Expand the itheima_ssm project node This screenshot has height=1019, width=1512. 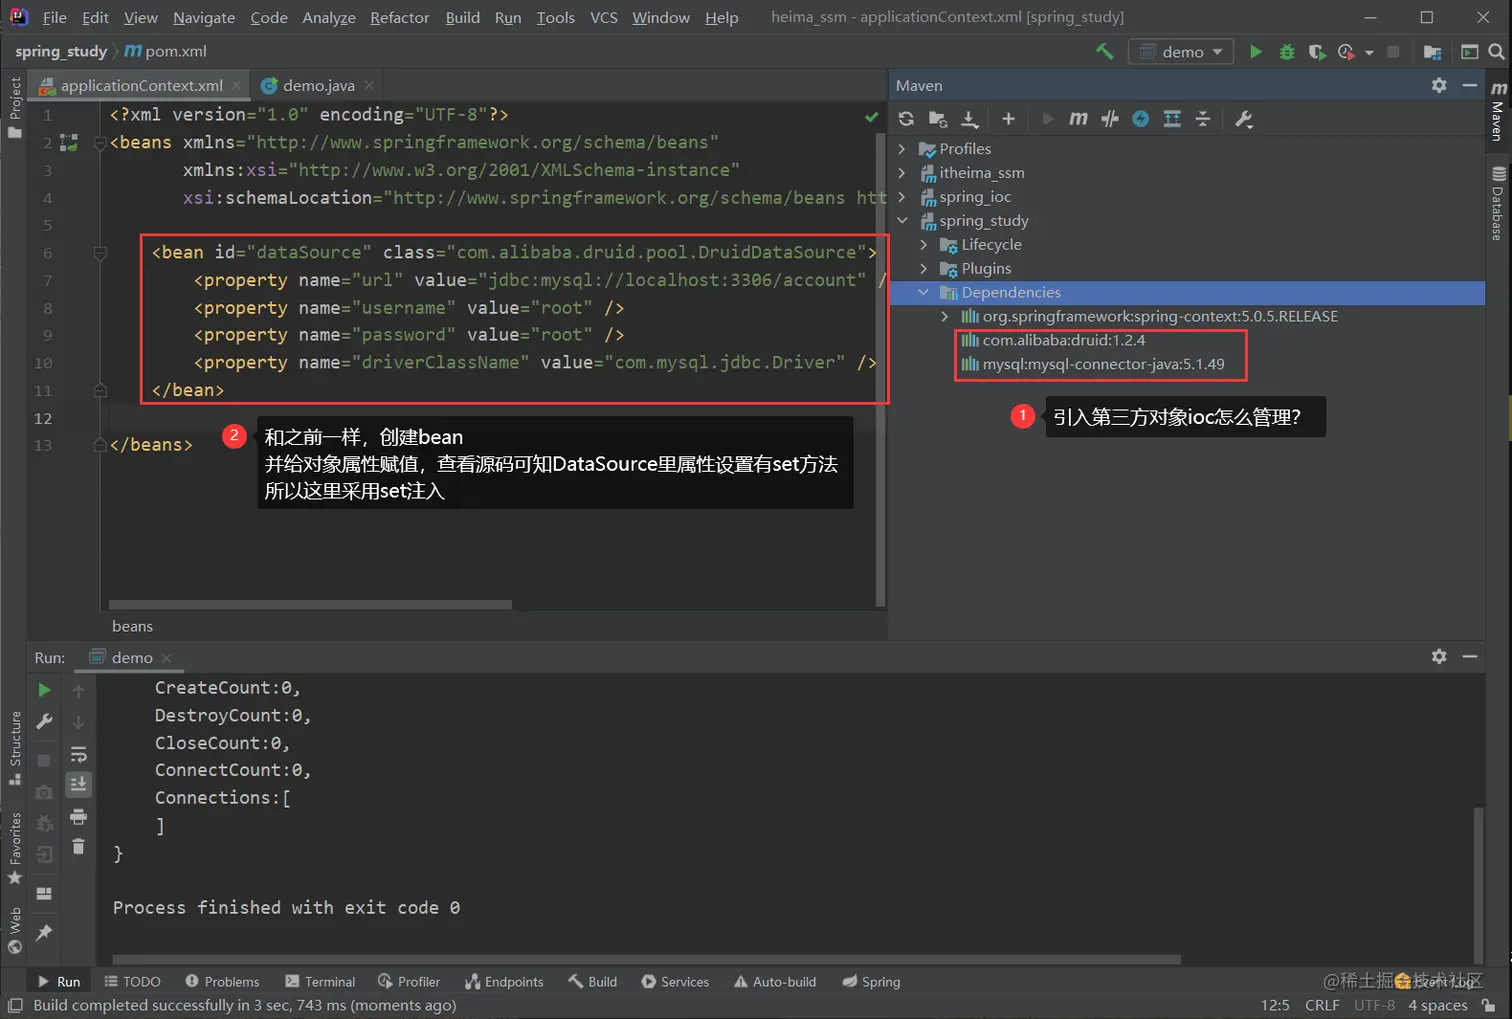[x=902, y=172]
